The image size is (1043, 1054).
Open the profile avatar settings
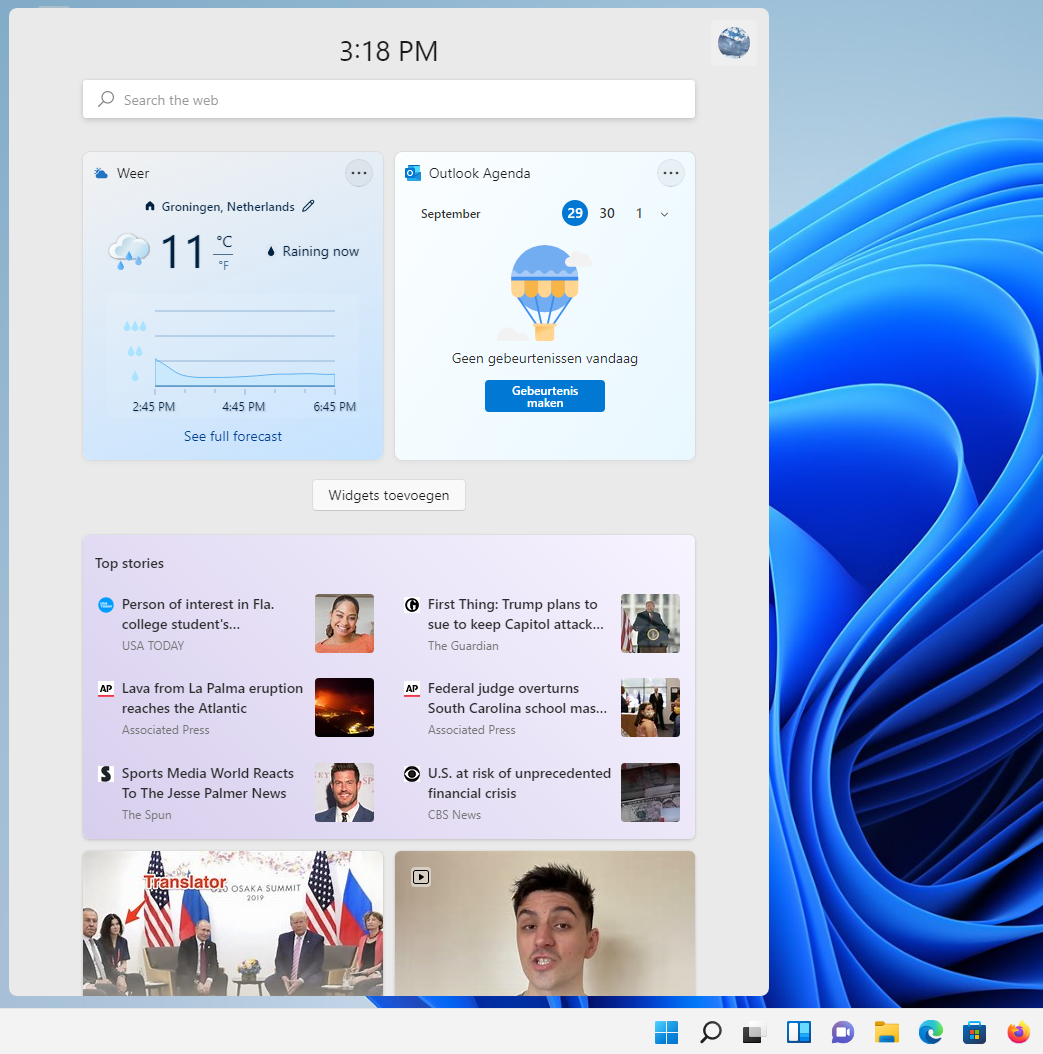[733, 43]
